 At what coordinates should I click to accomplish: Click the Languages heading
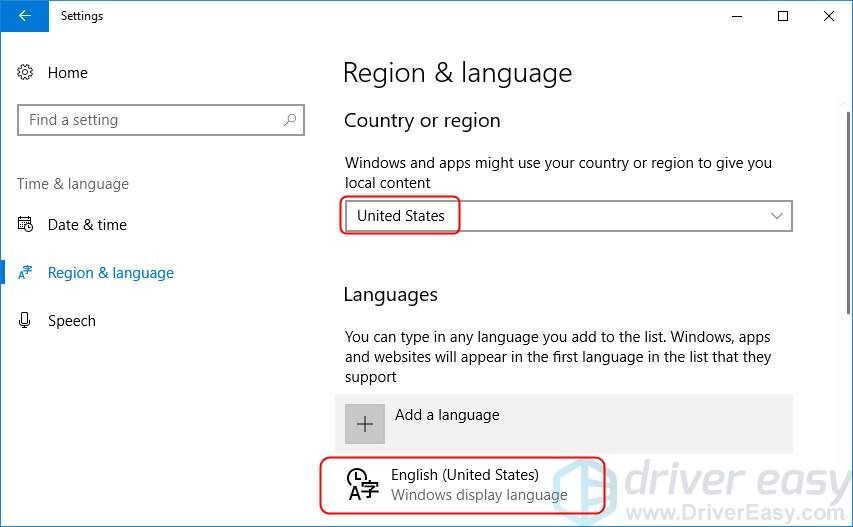coord(391,295)
